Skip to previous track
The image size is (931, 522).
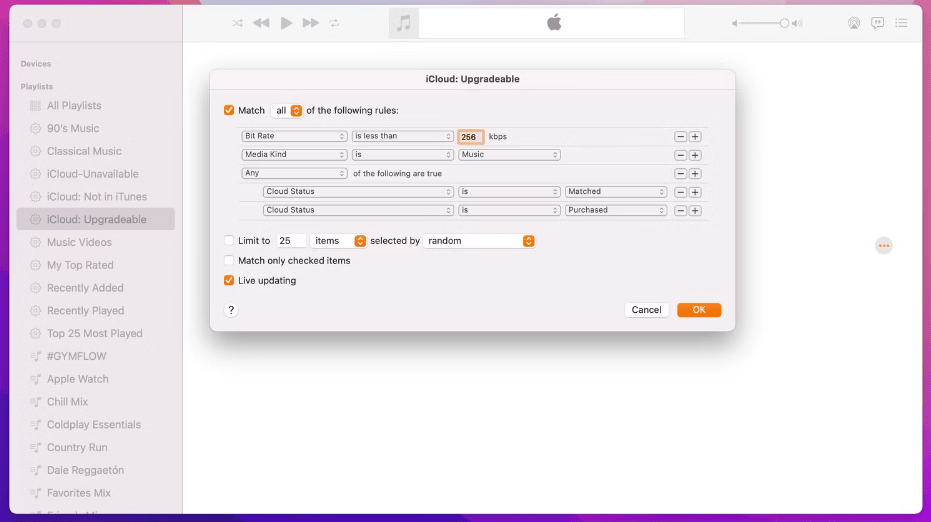tap(261, 23)
